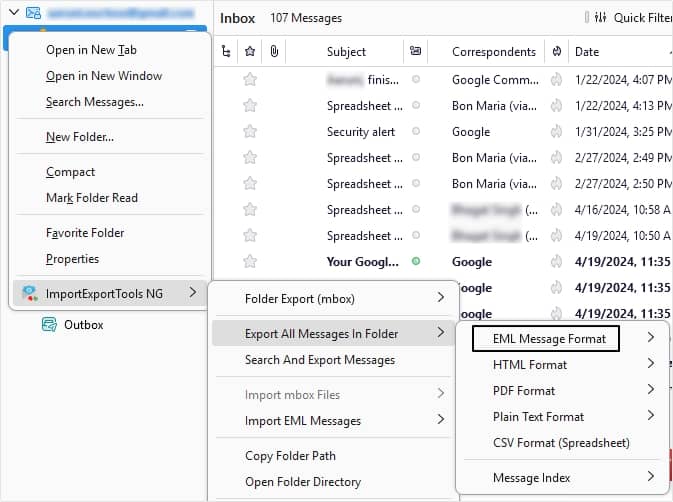The width and height of the screenshot is (673, 502).
Task: Star the 'Your Googl...' message
Action: 250,261
